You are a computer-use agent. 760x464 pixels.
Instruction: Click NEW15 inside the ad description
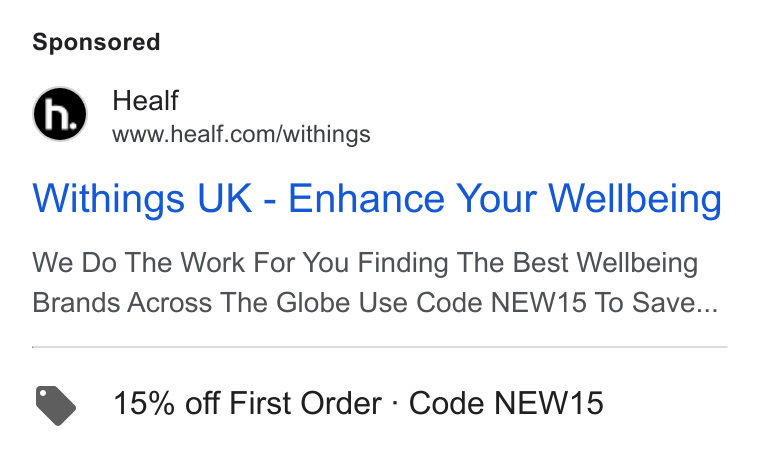538,303
